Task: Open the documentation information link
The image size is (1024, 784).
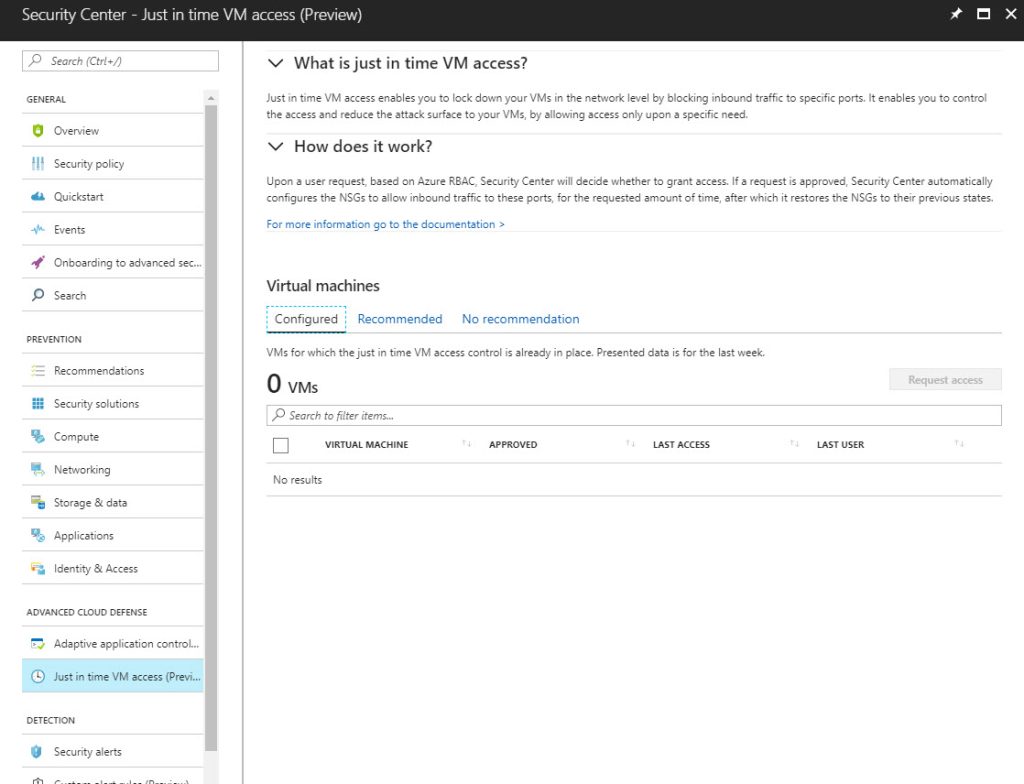Action: pyautogui.click(x=385, y=225)
